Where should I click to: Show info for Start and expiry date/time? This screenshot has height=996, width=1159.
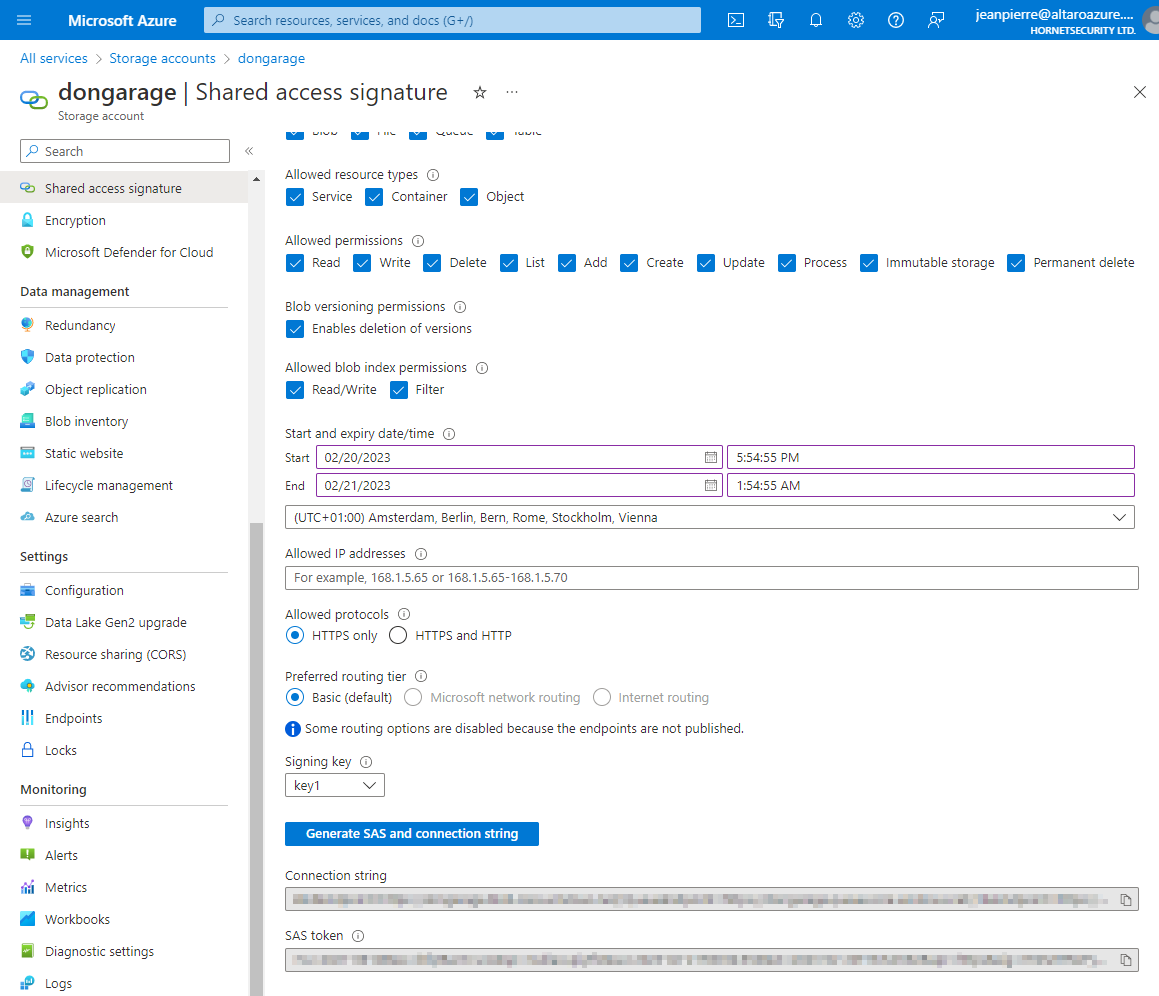pos(449,434)
